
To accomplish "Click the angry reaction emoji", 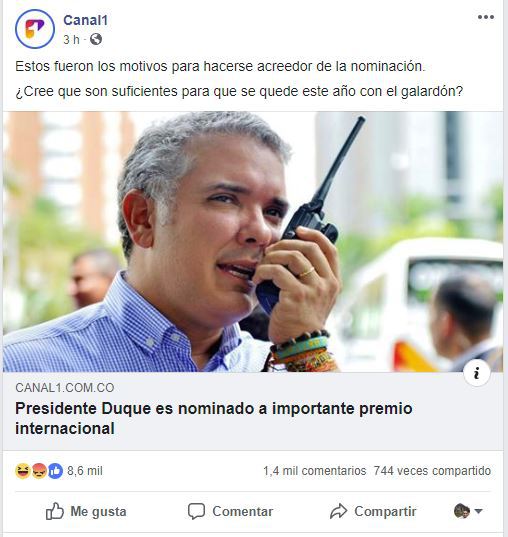I will 39,471.
